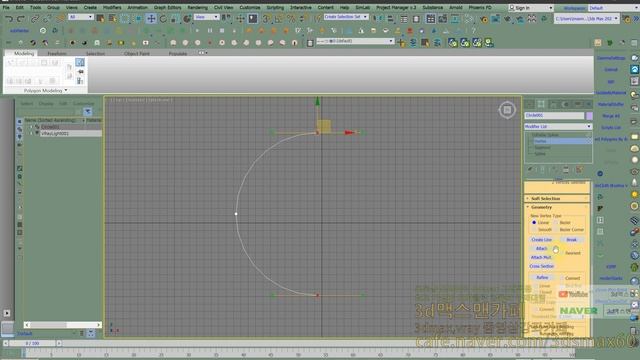Open selection filter All dropdown

[x=81, y=17]
